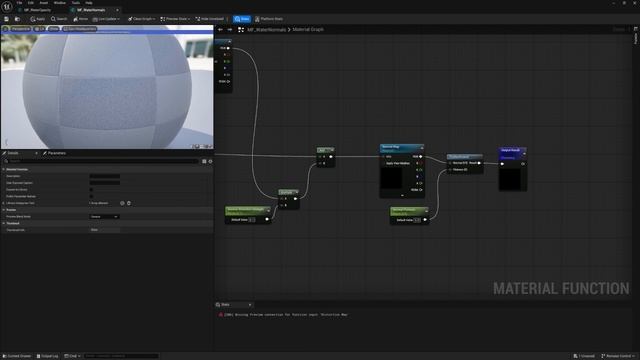
Task: Switch to the Details panel tab
Action: click(13, 153)
